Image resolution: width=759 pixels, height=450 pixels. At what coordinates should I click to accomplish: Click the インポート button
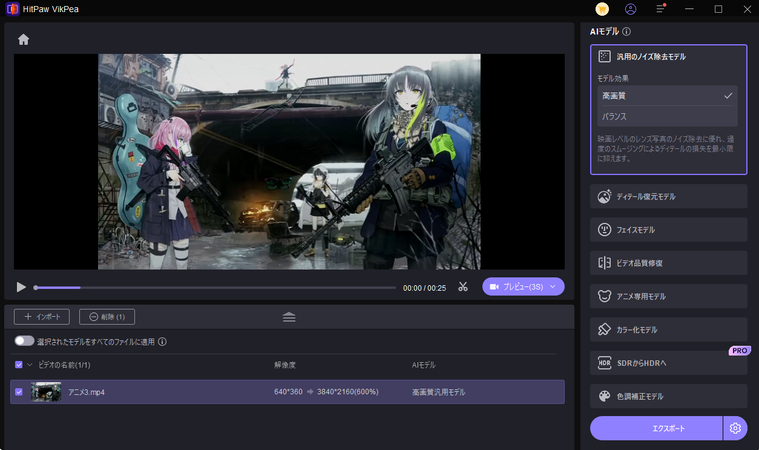point(42,317)
